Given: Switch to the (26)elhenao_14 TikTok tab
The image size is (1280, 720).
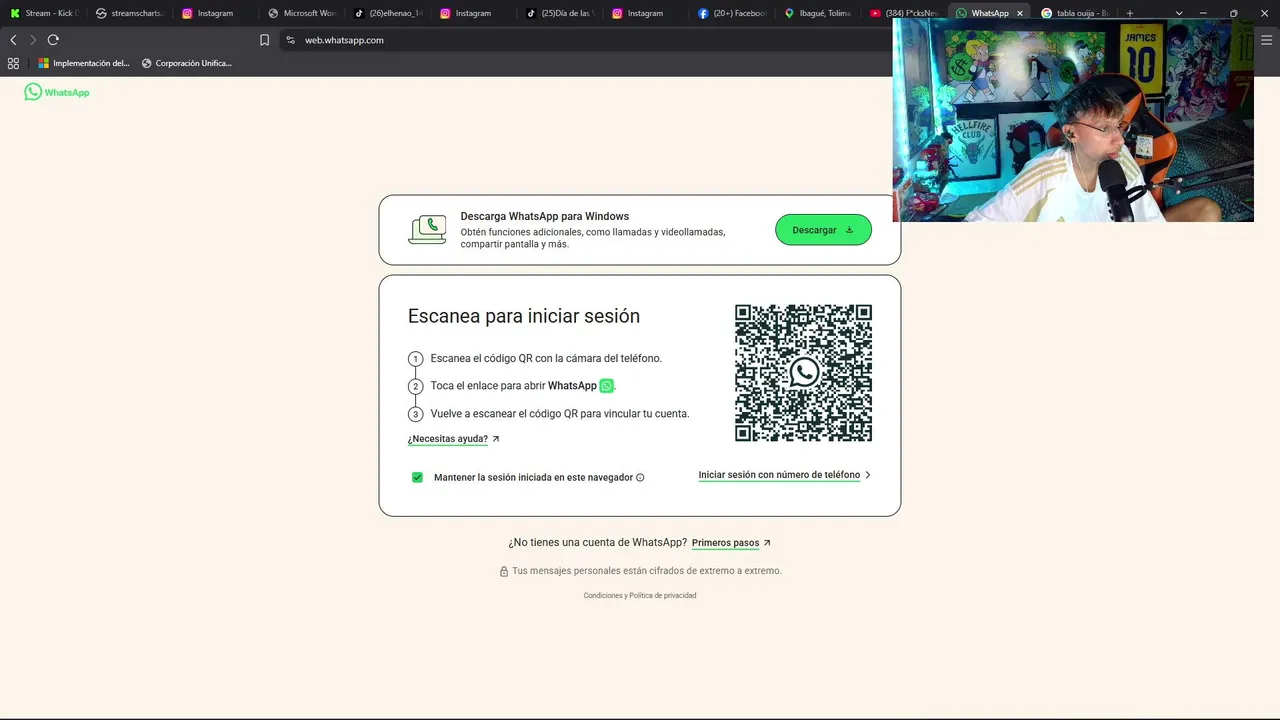Looking at the screenshot, I should point(388,13).
